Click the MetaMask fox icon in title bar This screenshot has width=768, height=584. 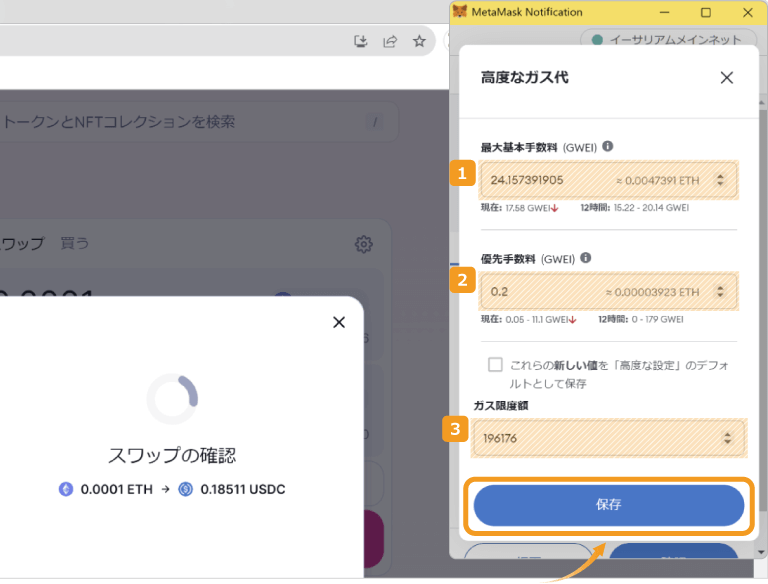tap(459, 11)
